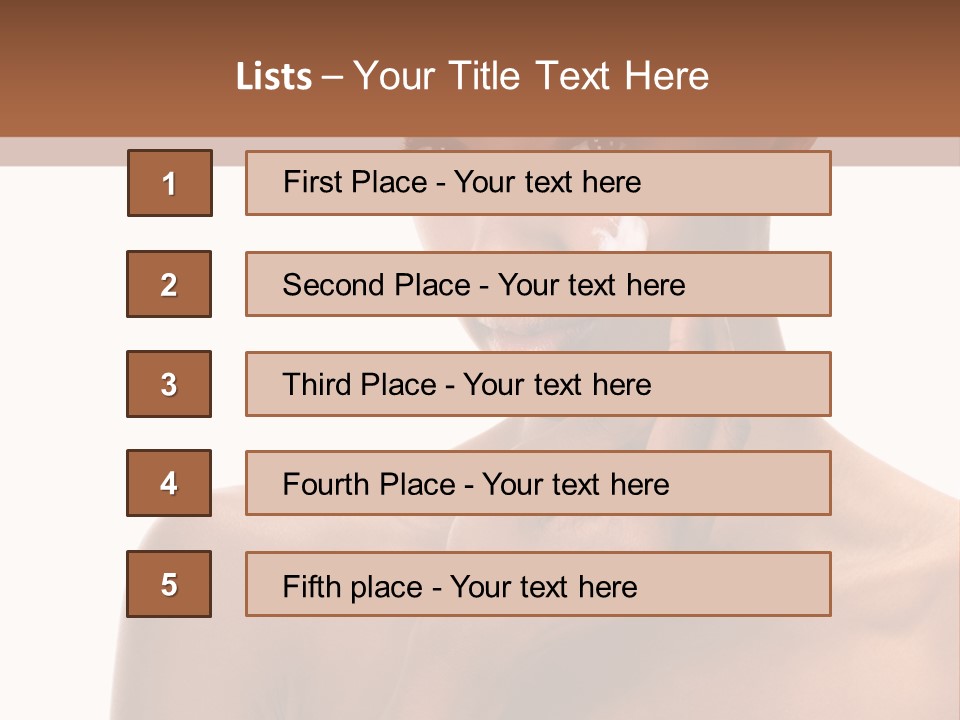Click the word "Third" in the third item
Viewport: 960px width, 720px height.
[318, 385]
